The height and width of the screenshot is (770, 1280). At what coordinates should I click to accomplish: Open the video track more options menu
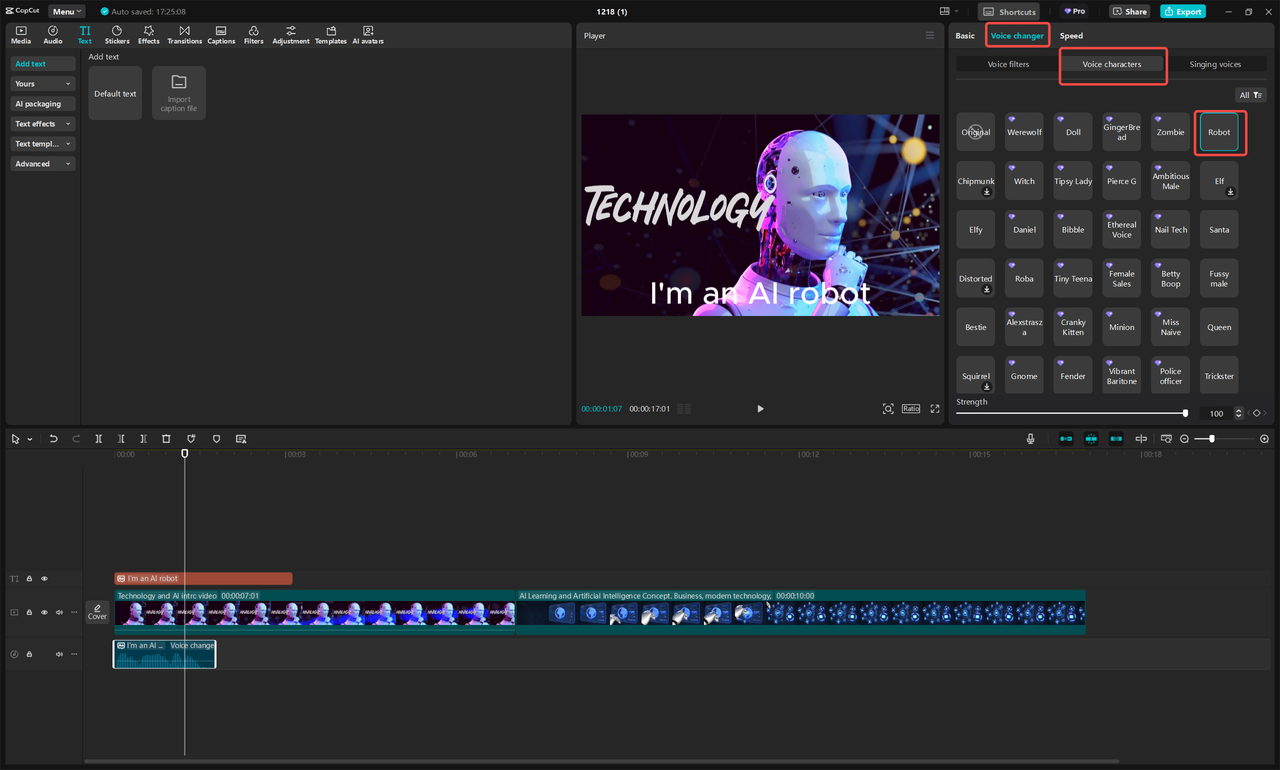tap(74, 612)
